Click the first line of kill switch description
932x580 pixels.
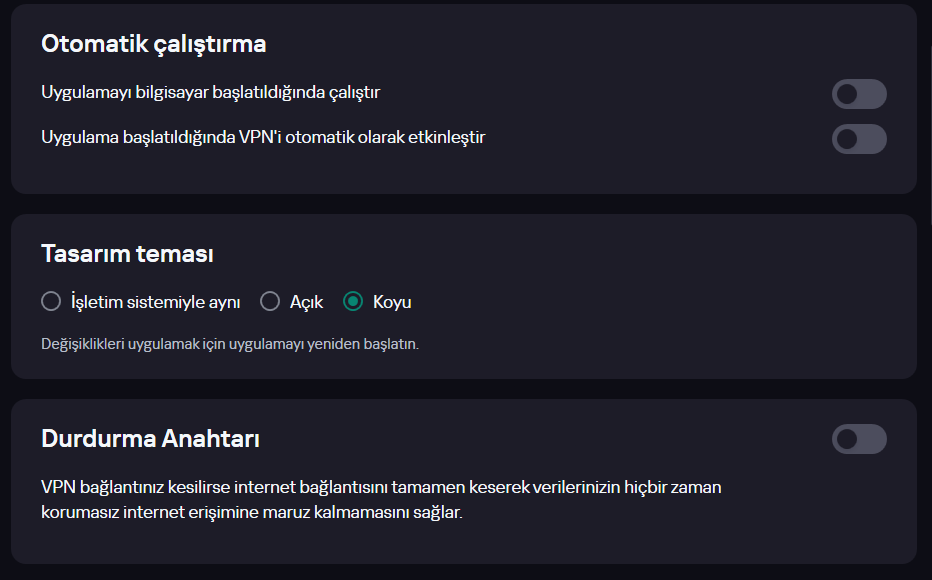coord(381,488)
